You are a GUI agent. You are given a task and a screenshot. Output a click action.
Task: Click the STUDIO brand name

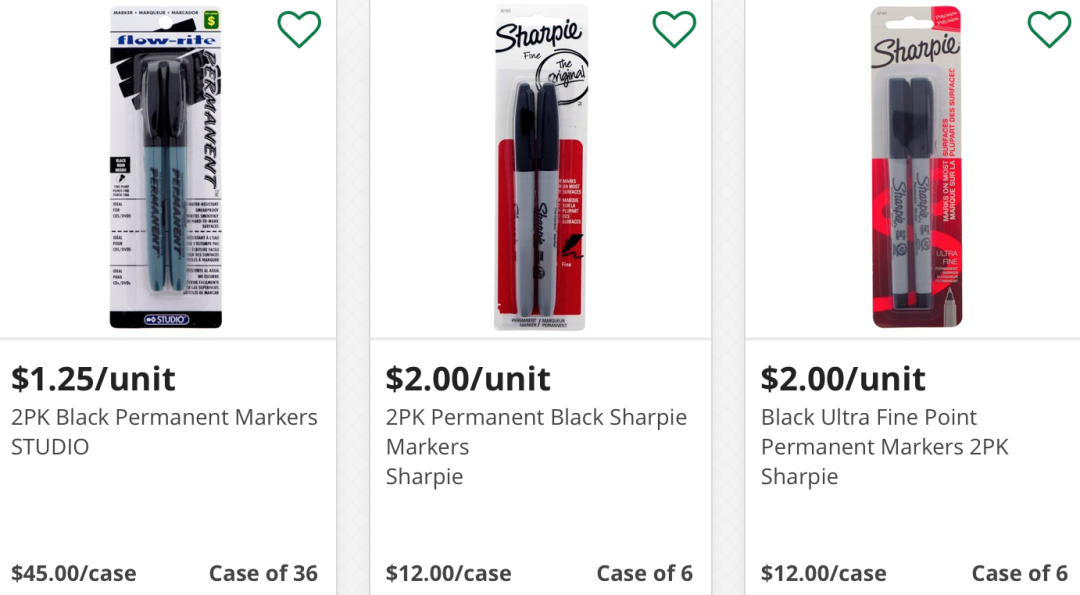coord(50,446)
